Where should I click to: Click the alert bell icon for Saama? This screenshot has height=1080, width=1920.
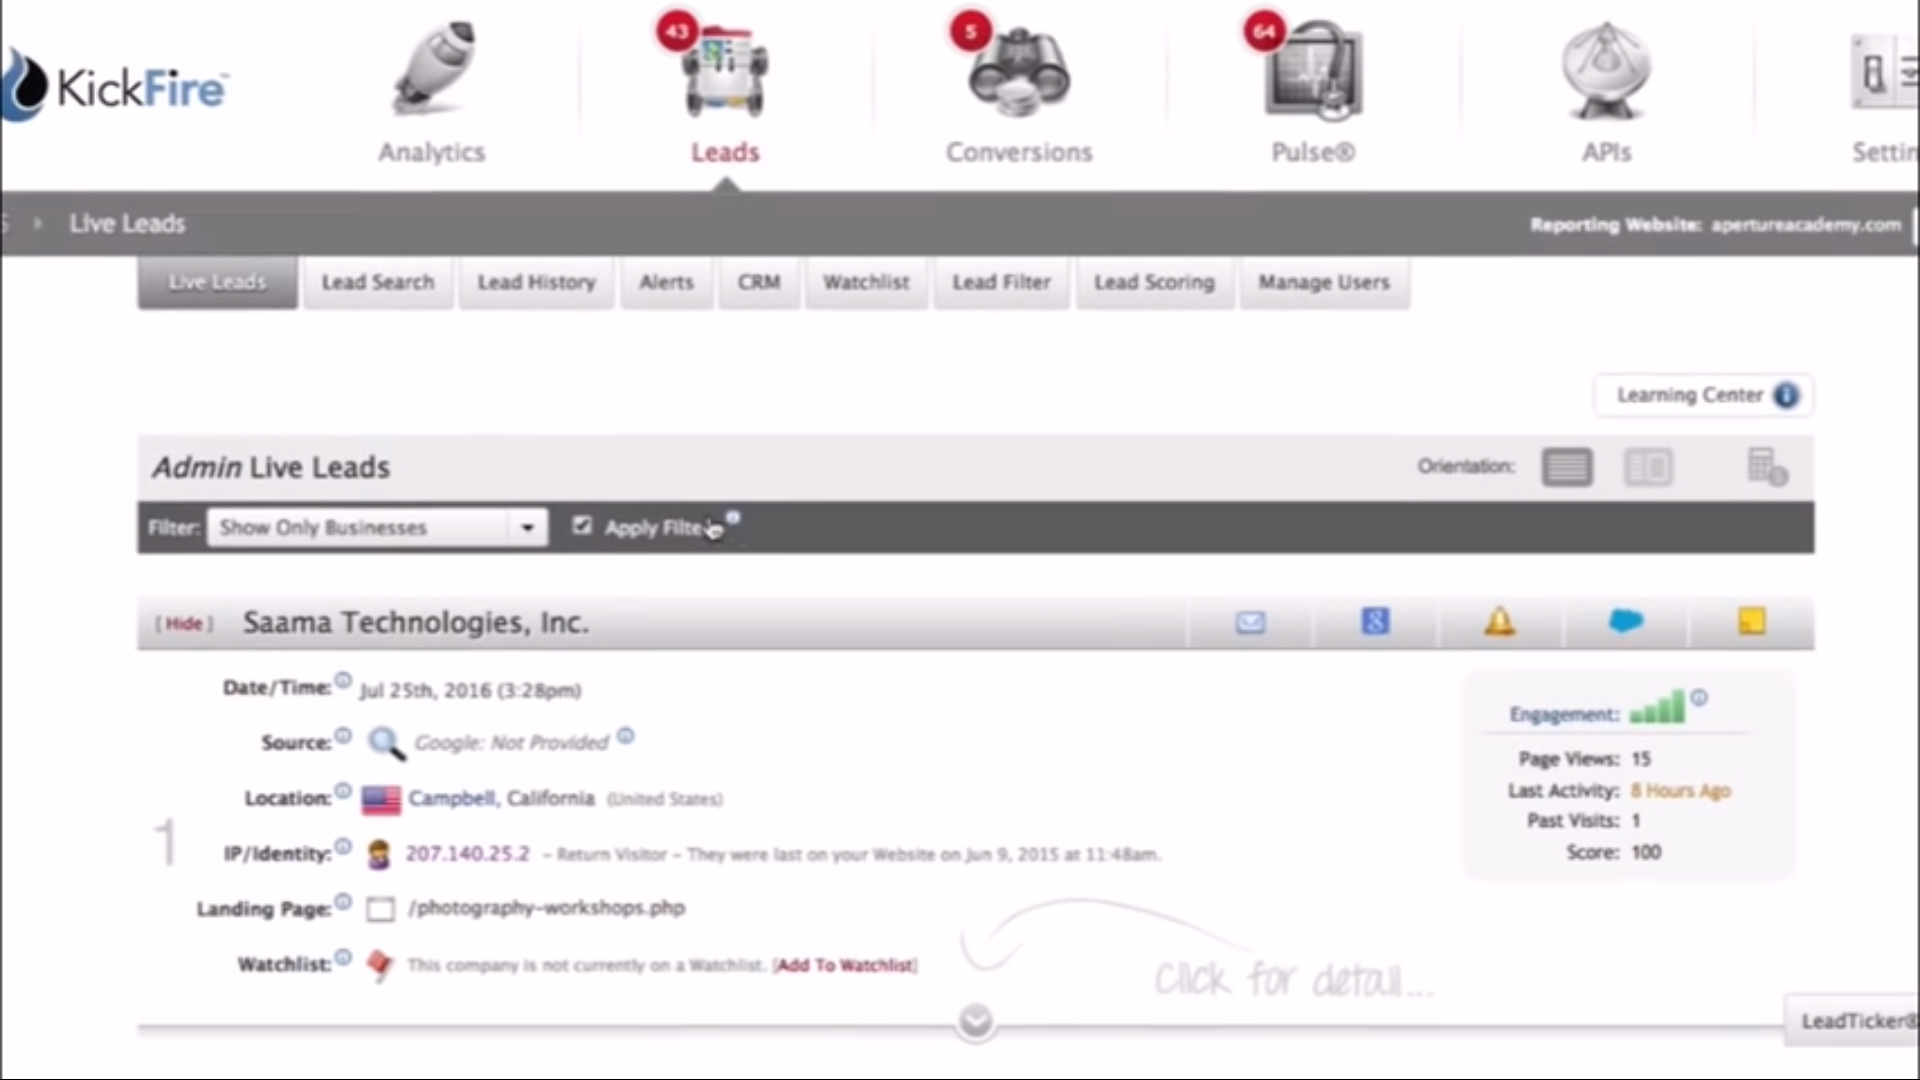(x=1499, y=622)
